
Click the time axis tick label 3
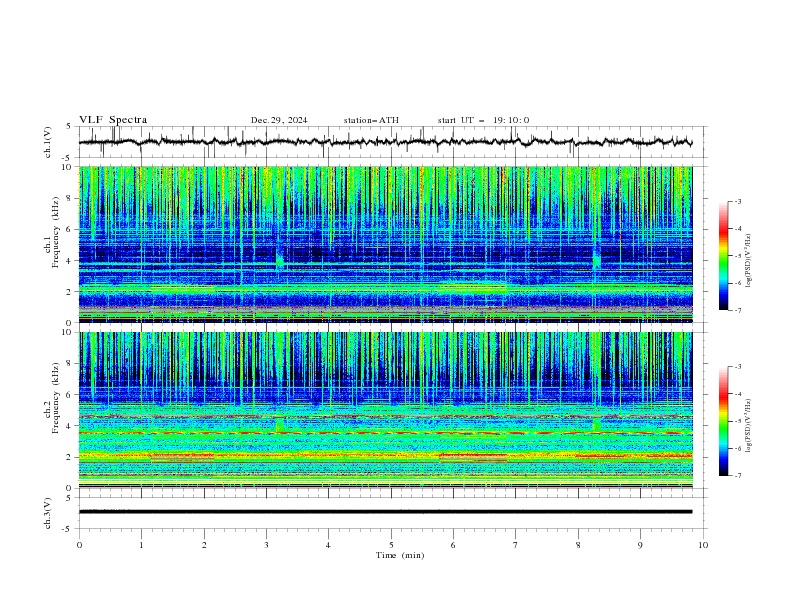pos(266,545)
